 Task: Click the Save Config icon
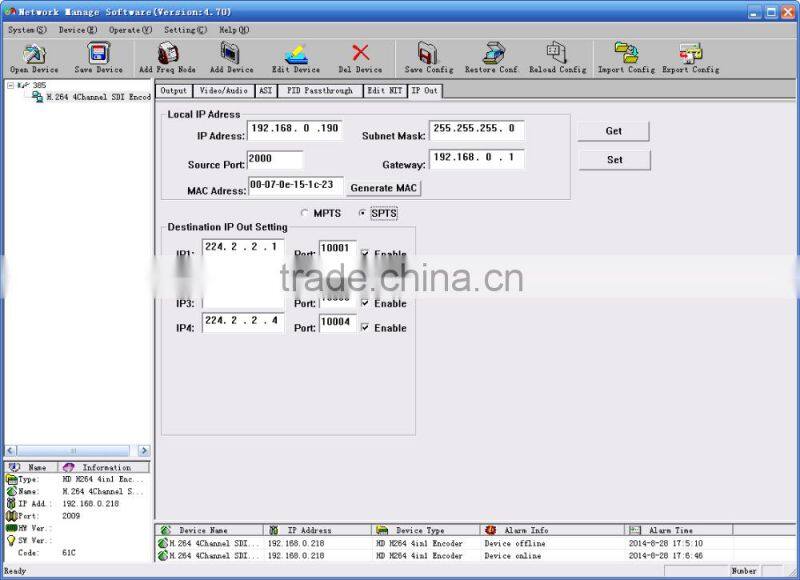428,57
